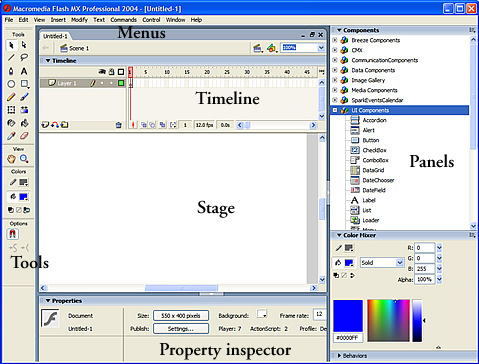Expand the Behaviors panel

[339, 356]
